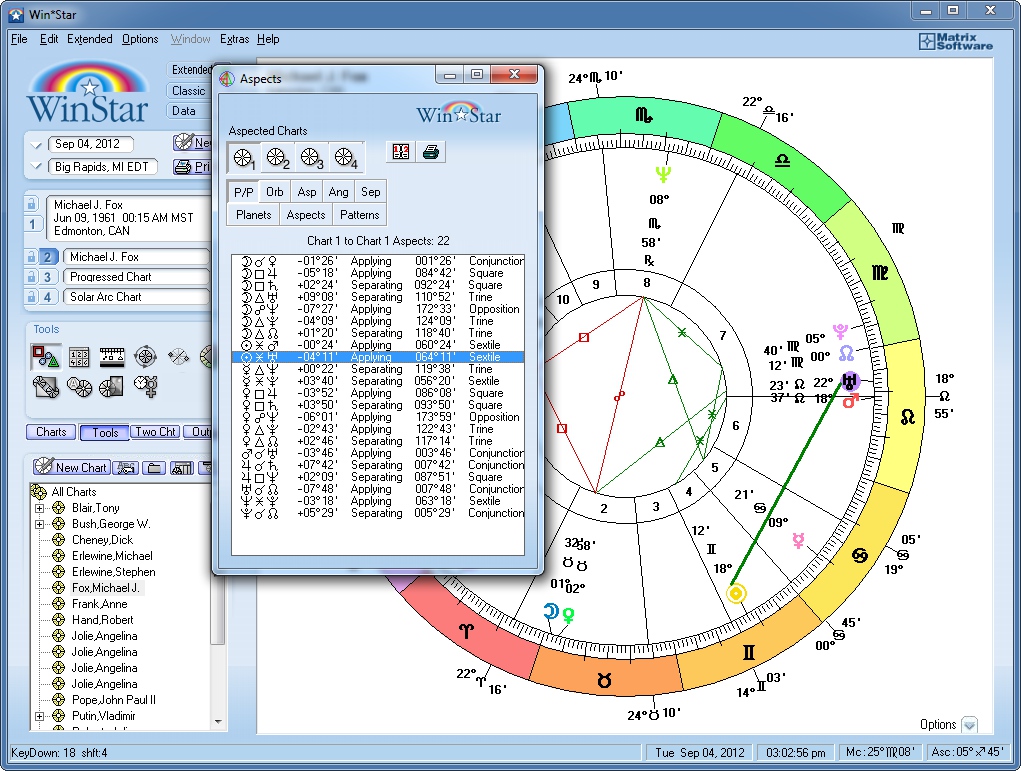Screen dimensions: 1021x771
Task: Sort aspects by Sep
Action: coord(371,192)
